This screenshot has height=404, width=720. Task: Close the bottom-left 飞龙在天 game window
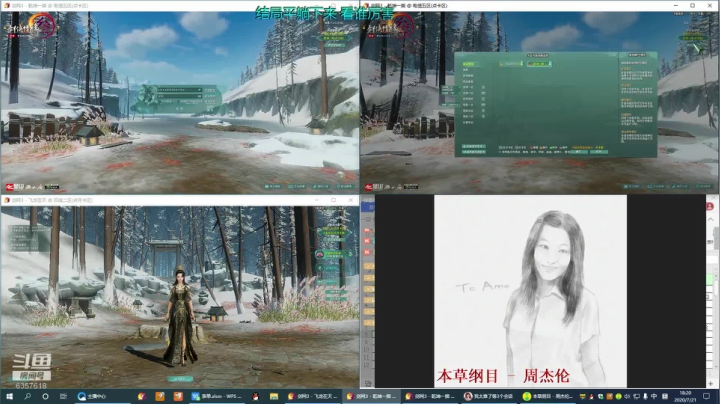(x=351, y=200)
